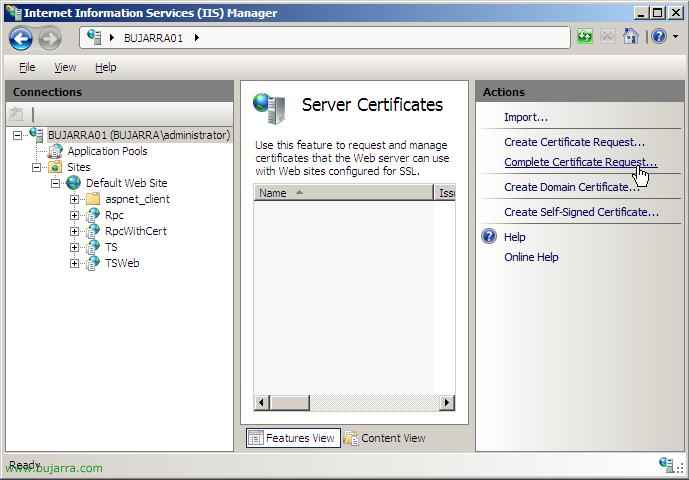The image size is (689, 480).
Task: Click the Sites folder icon
Action: click(55, 167)
